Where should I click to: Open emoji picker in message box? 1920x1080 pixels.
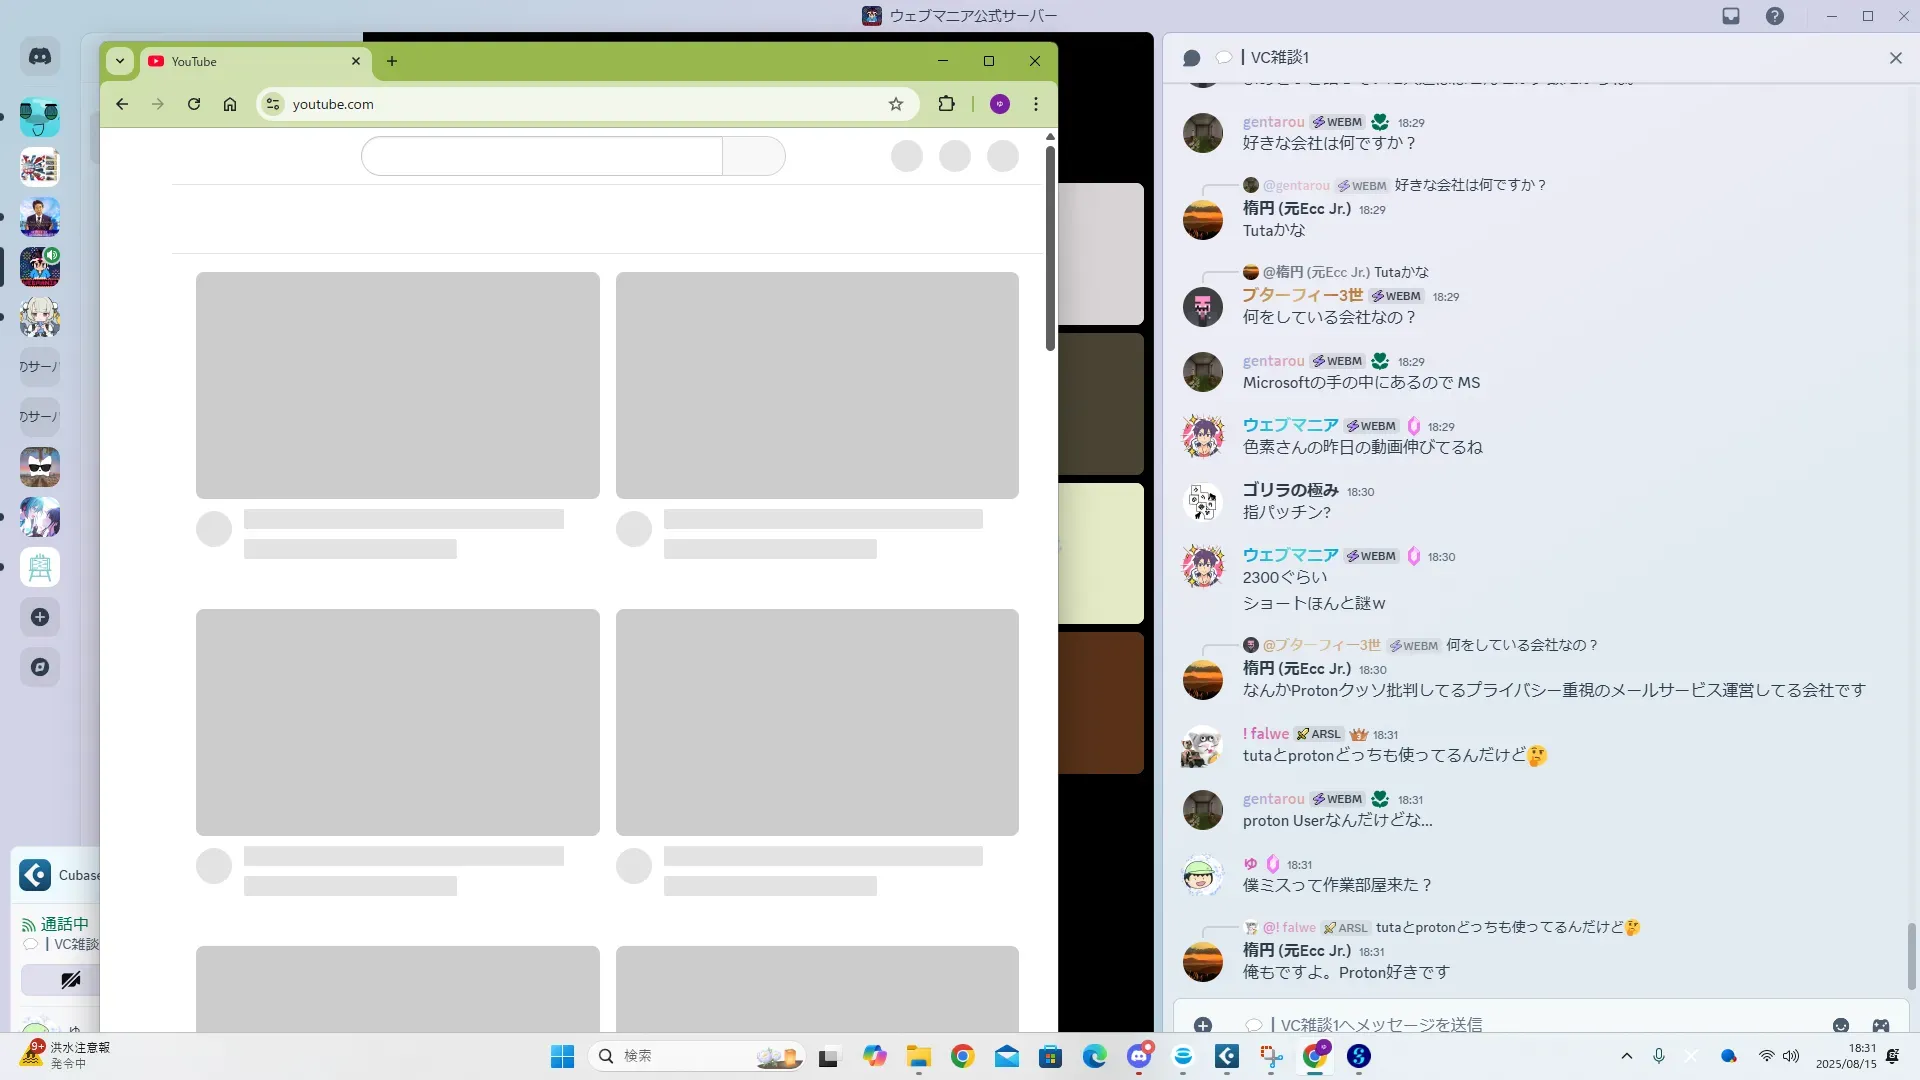(x=1841, y=1025)
